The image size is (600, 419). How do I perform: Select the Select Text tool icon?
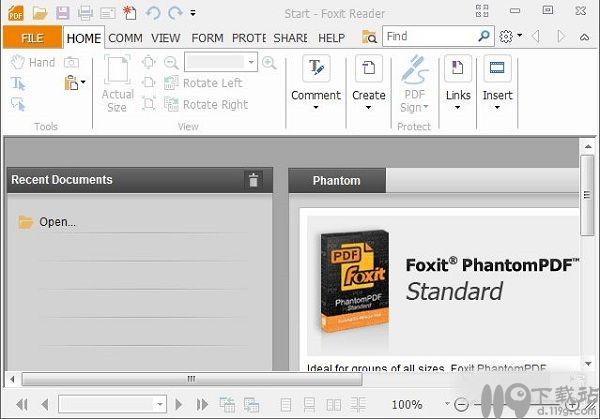tap(18, 83)
